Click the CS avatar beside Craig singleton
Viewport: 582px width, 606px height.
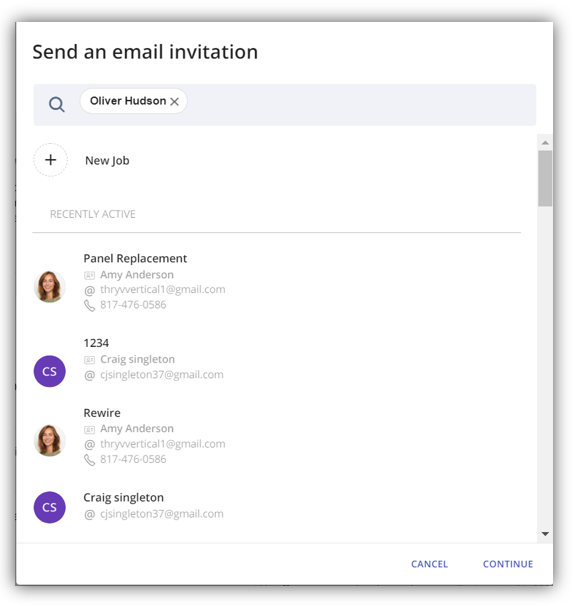(x=49, y=507)
